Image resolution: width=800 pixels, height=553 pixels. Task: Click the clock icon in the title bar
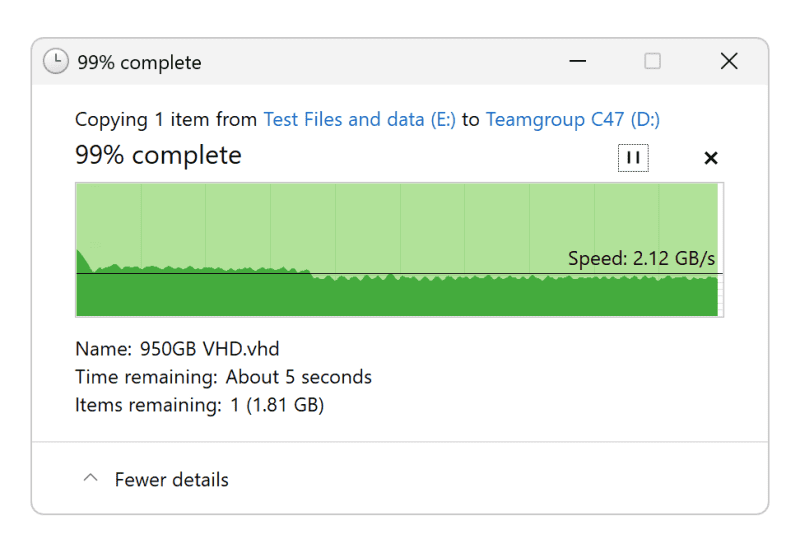coord(56,62)
